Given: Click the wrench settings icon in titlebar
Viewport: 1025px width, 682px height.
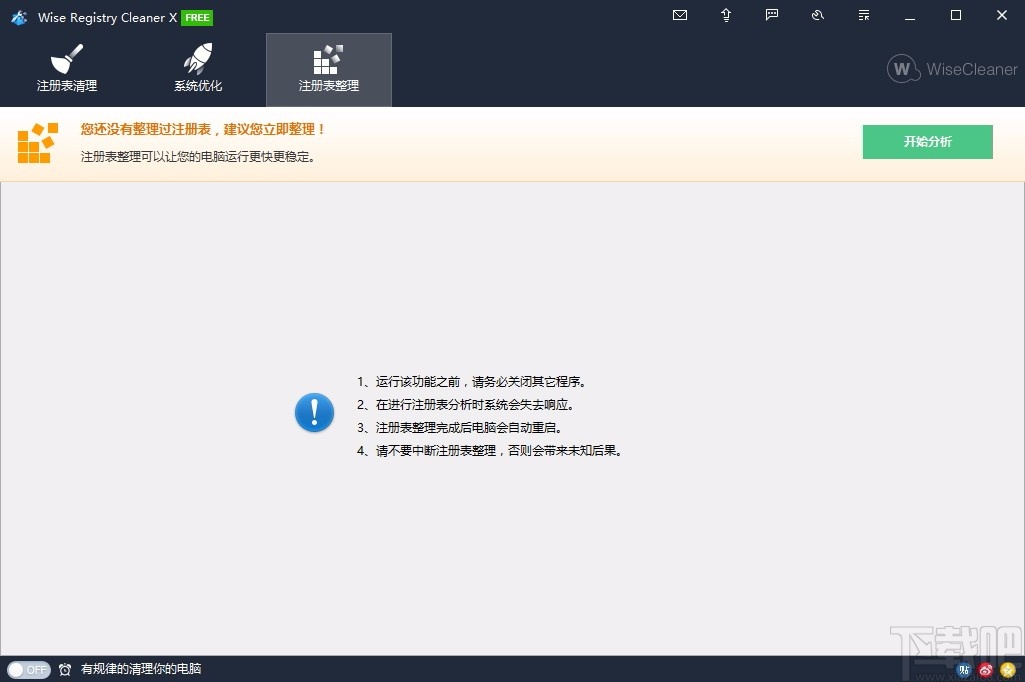Looking at the screenshot, I should click(817, 15).
